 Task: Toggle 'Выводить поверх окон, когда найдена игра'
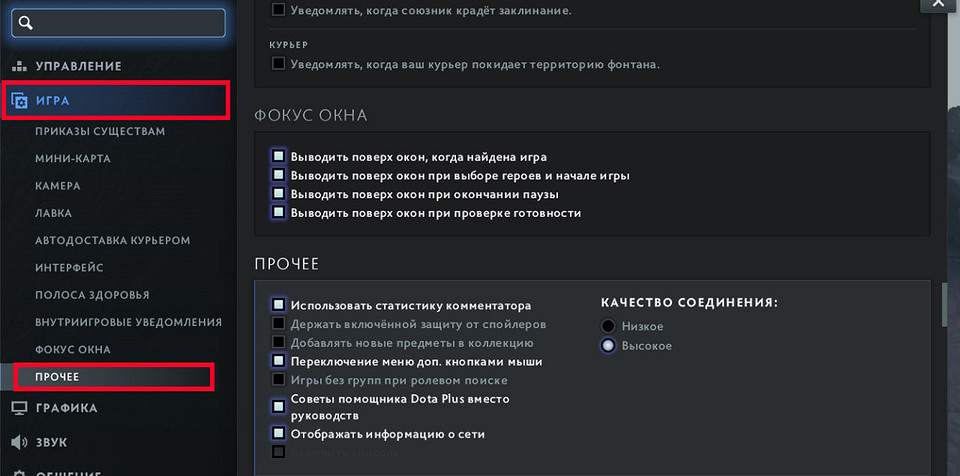pyautogui.click(x=278, y=157)
